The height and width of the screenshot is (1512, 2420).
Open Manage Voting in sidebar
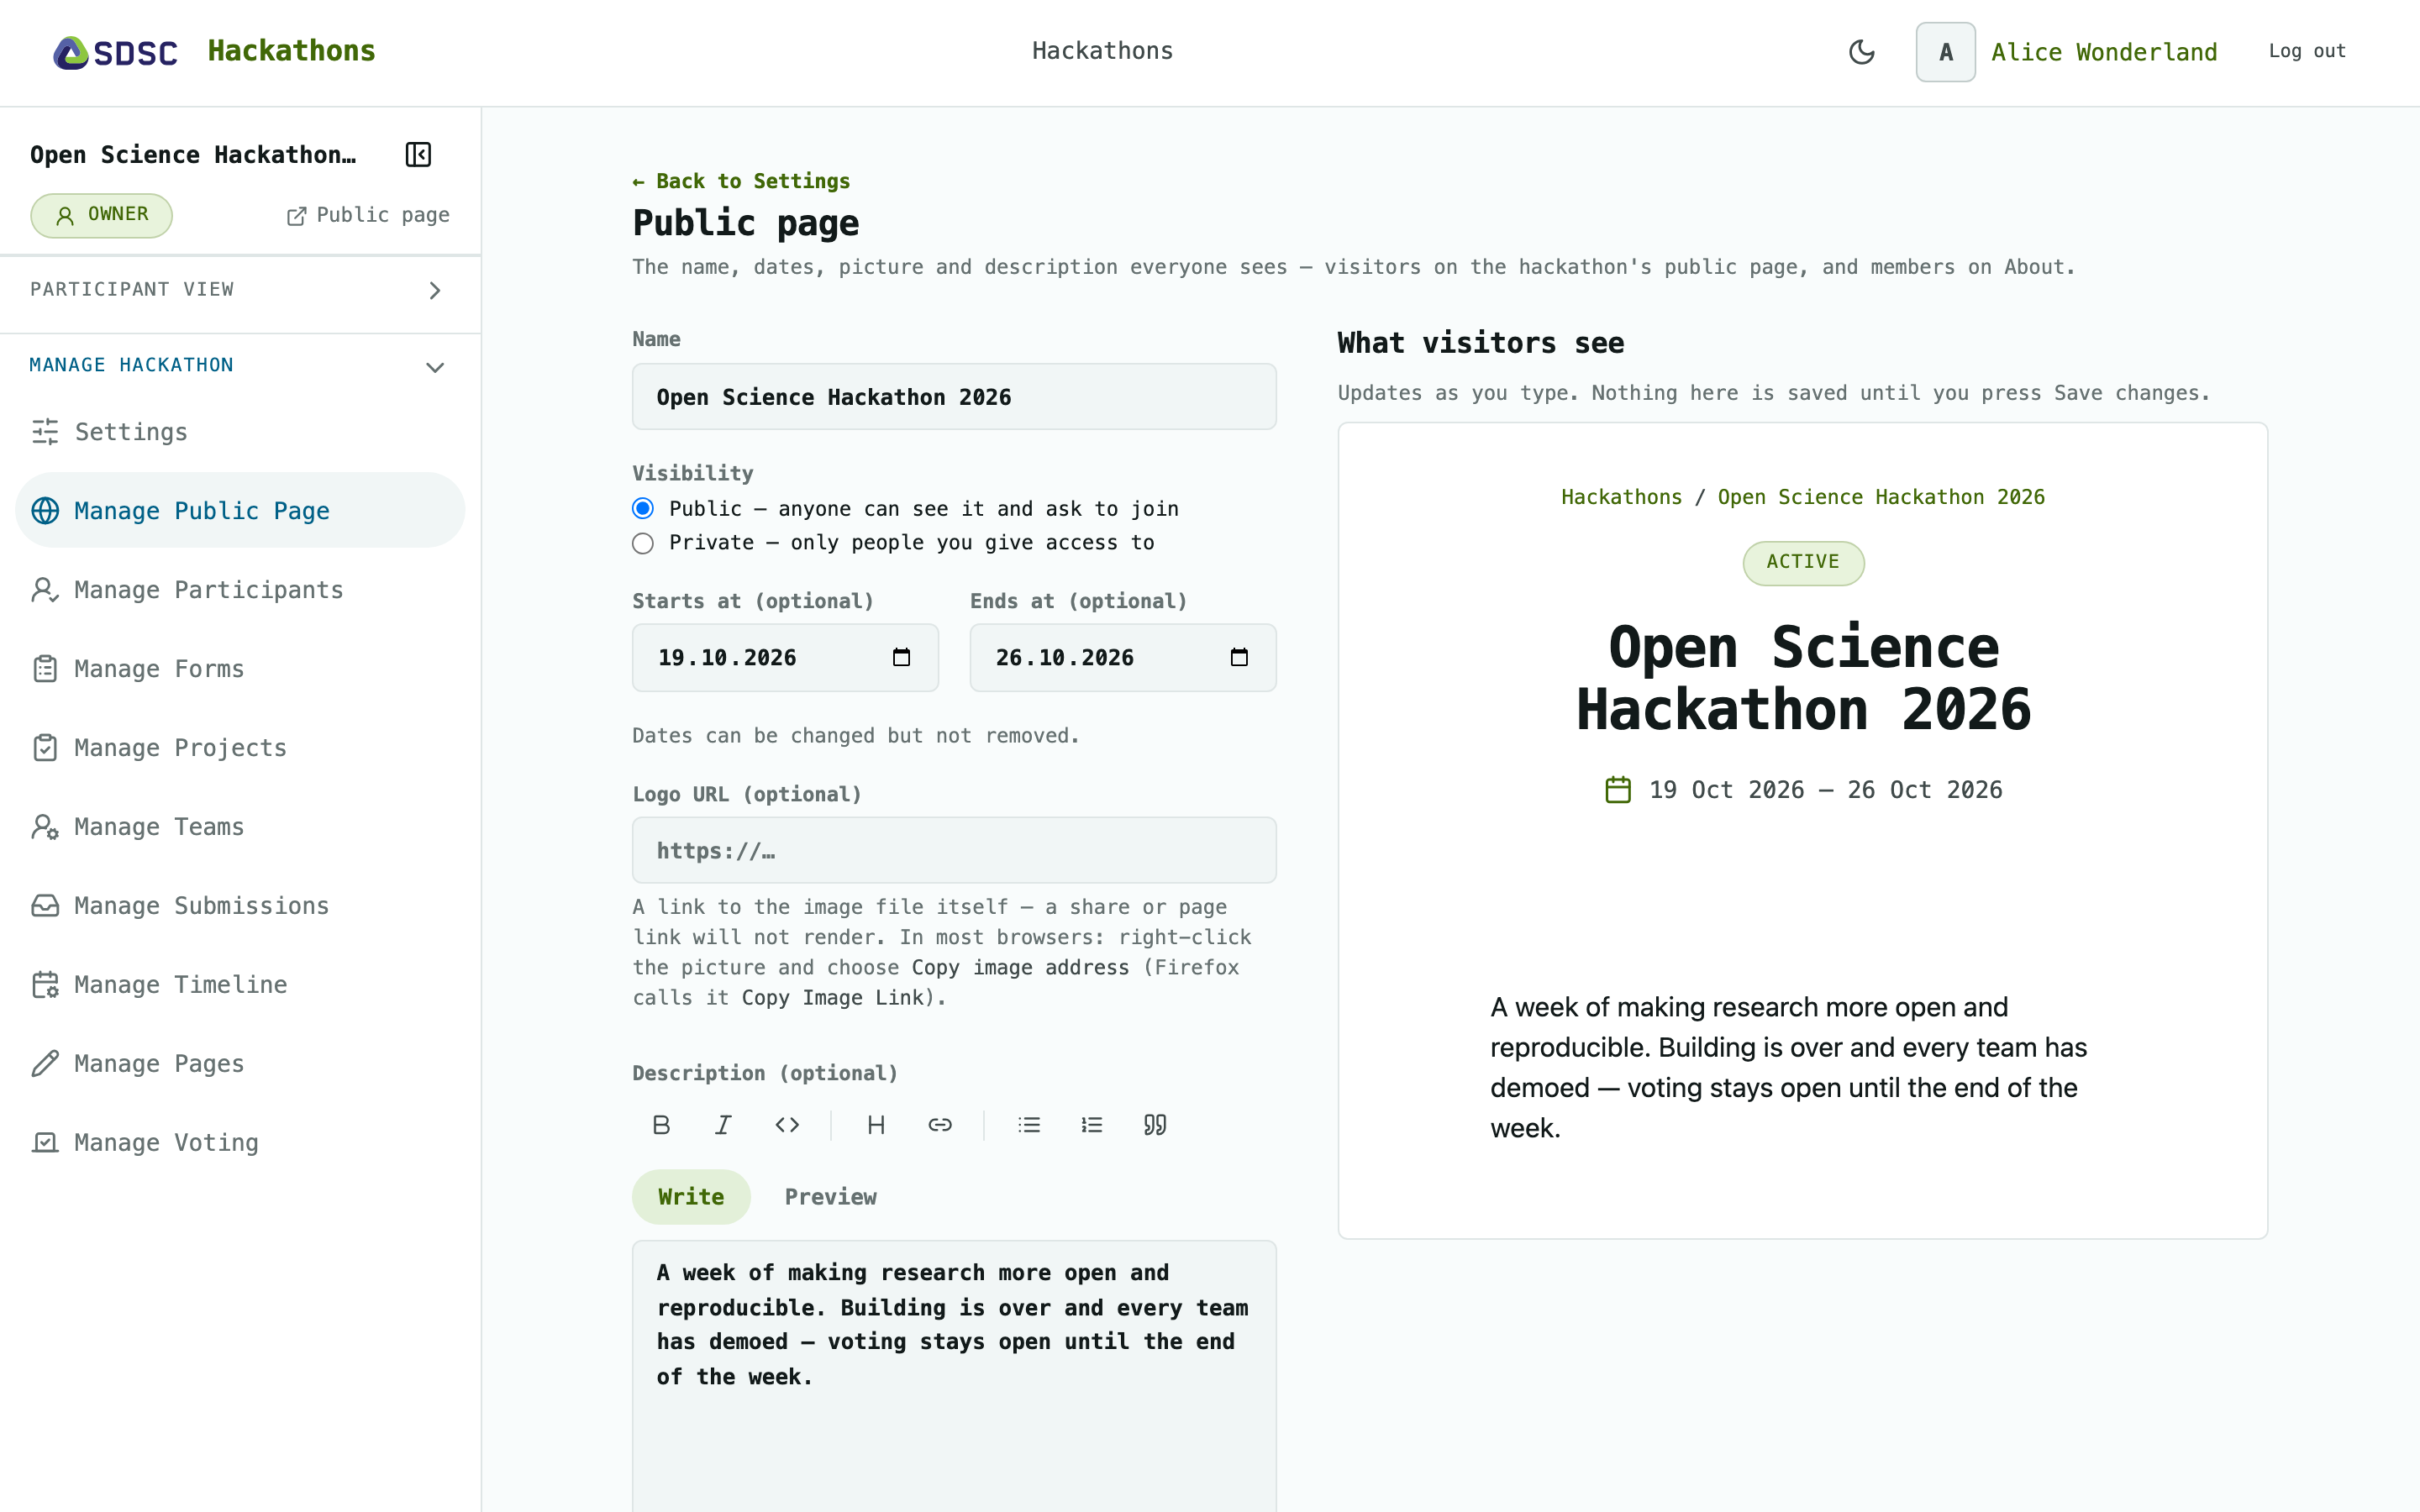point(240,1143)
